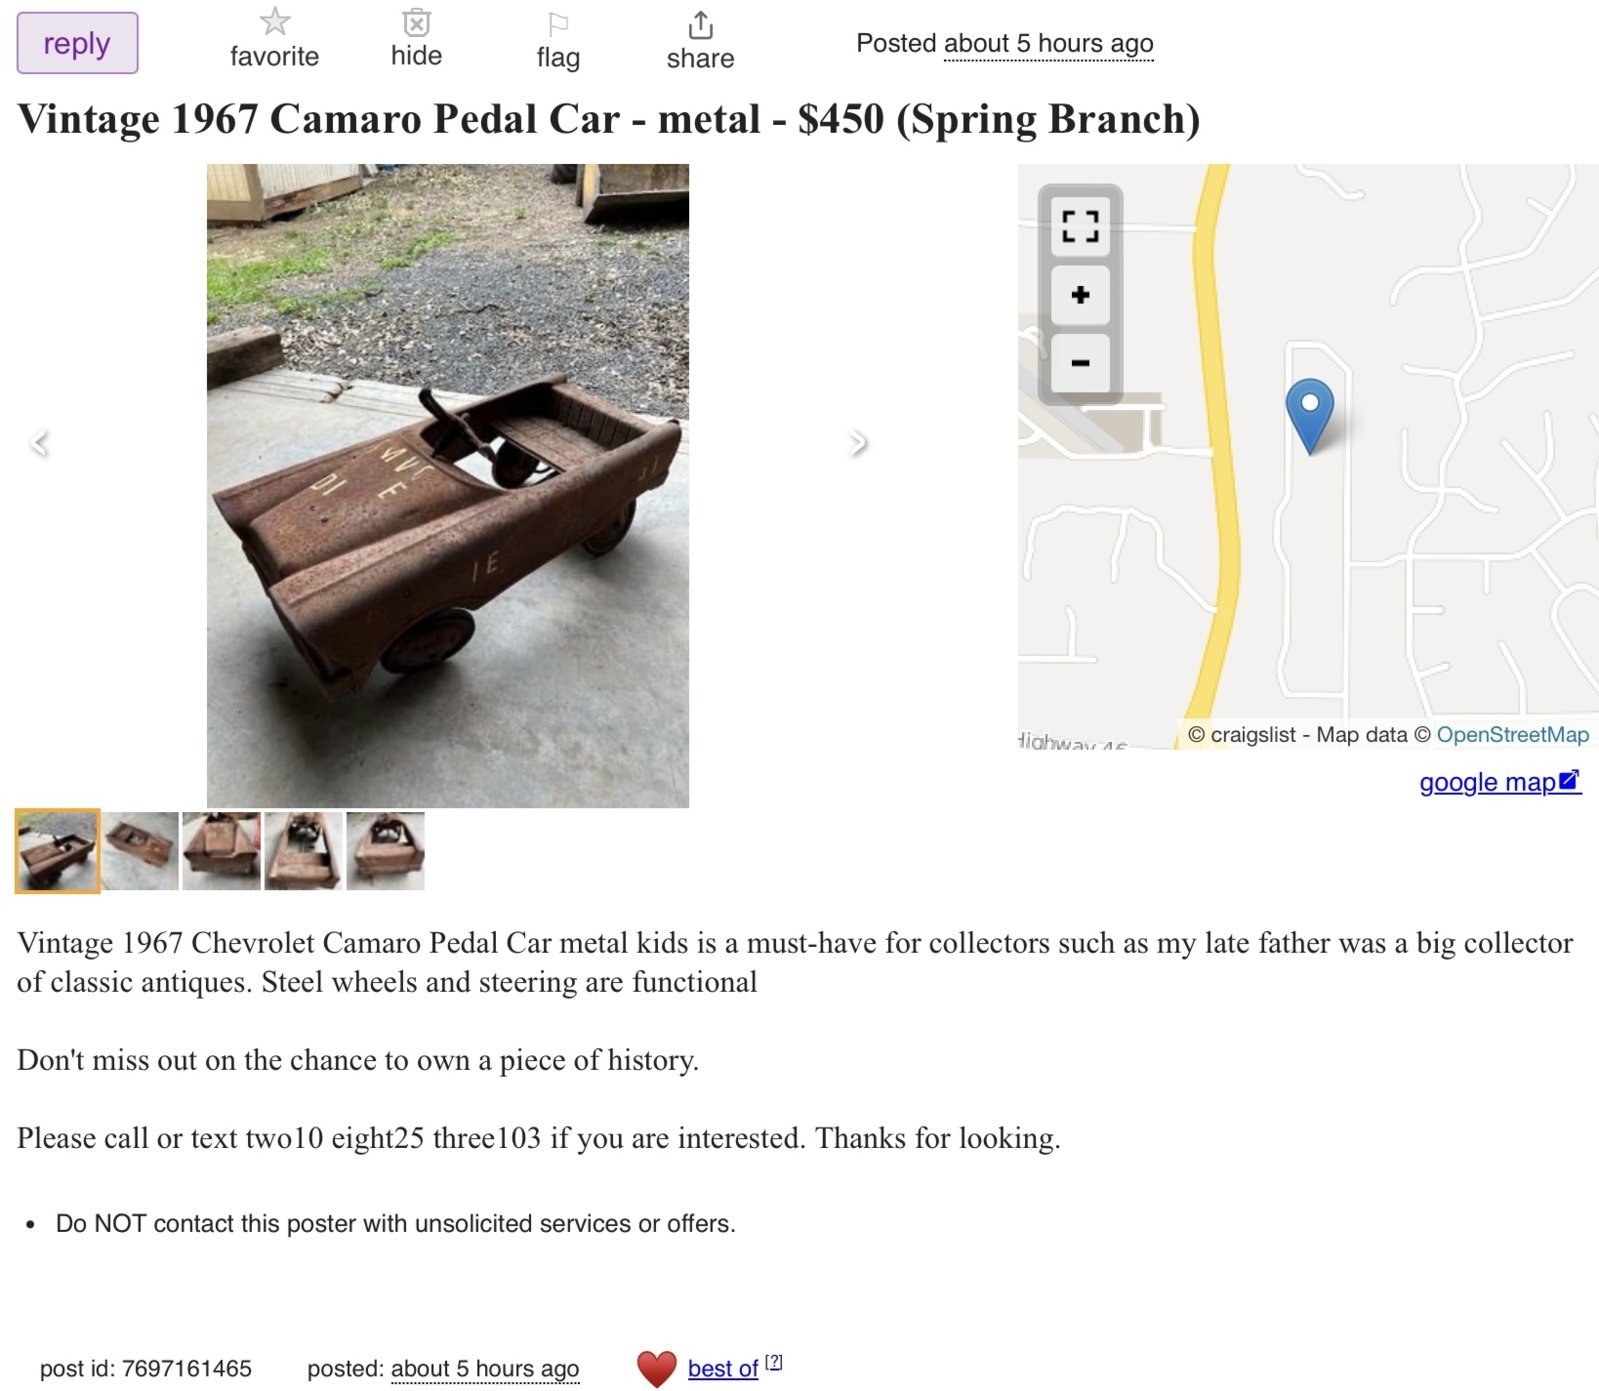This screenshot has width=1599, height=1391.
Task: Flag this posting using the flag icon
Action: point(558,24)
